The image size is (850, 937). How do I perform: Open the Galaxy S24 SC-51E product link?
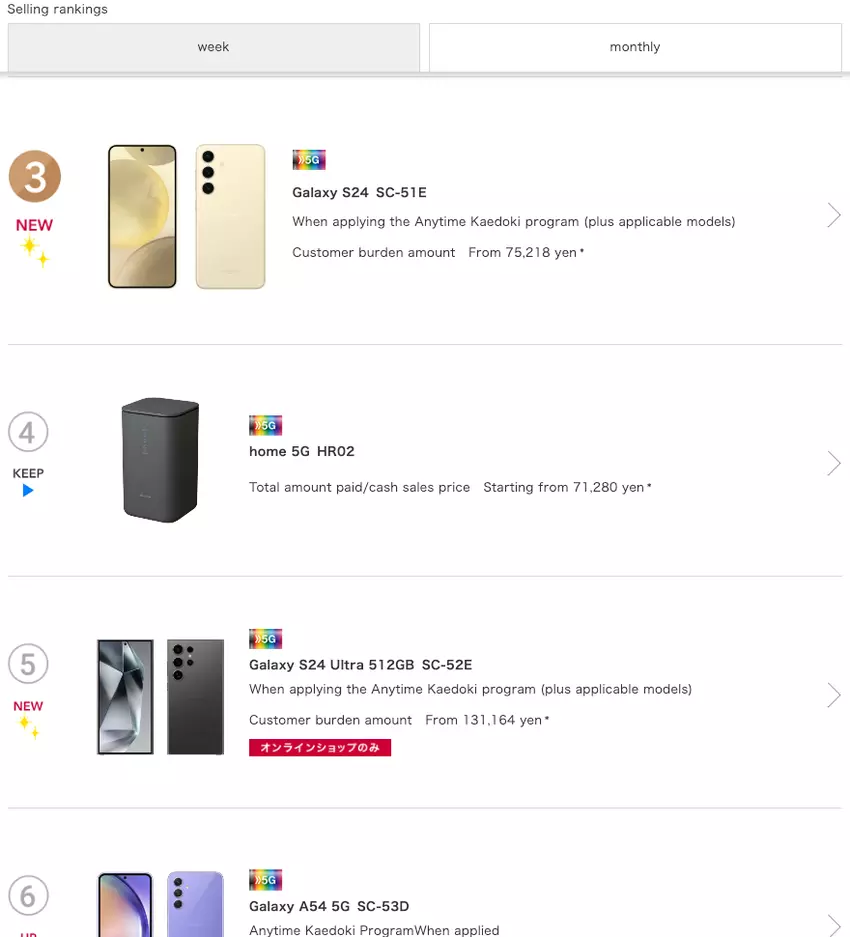(x=359, y=192)
